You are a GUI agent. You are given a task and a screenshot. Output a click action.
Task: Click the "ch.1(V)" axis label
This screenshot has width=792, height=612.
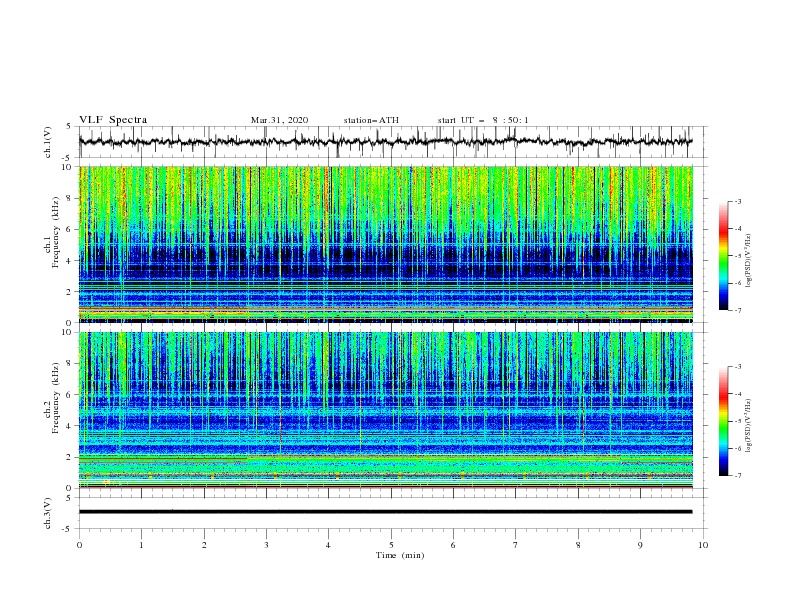click(48, 142)
